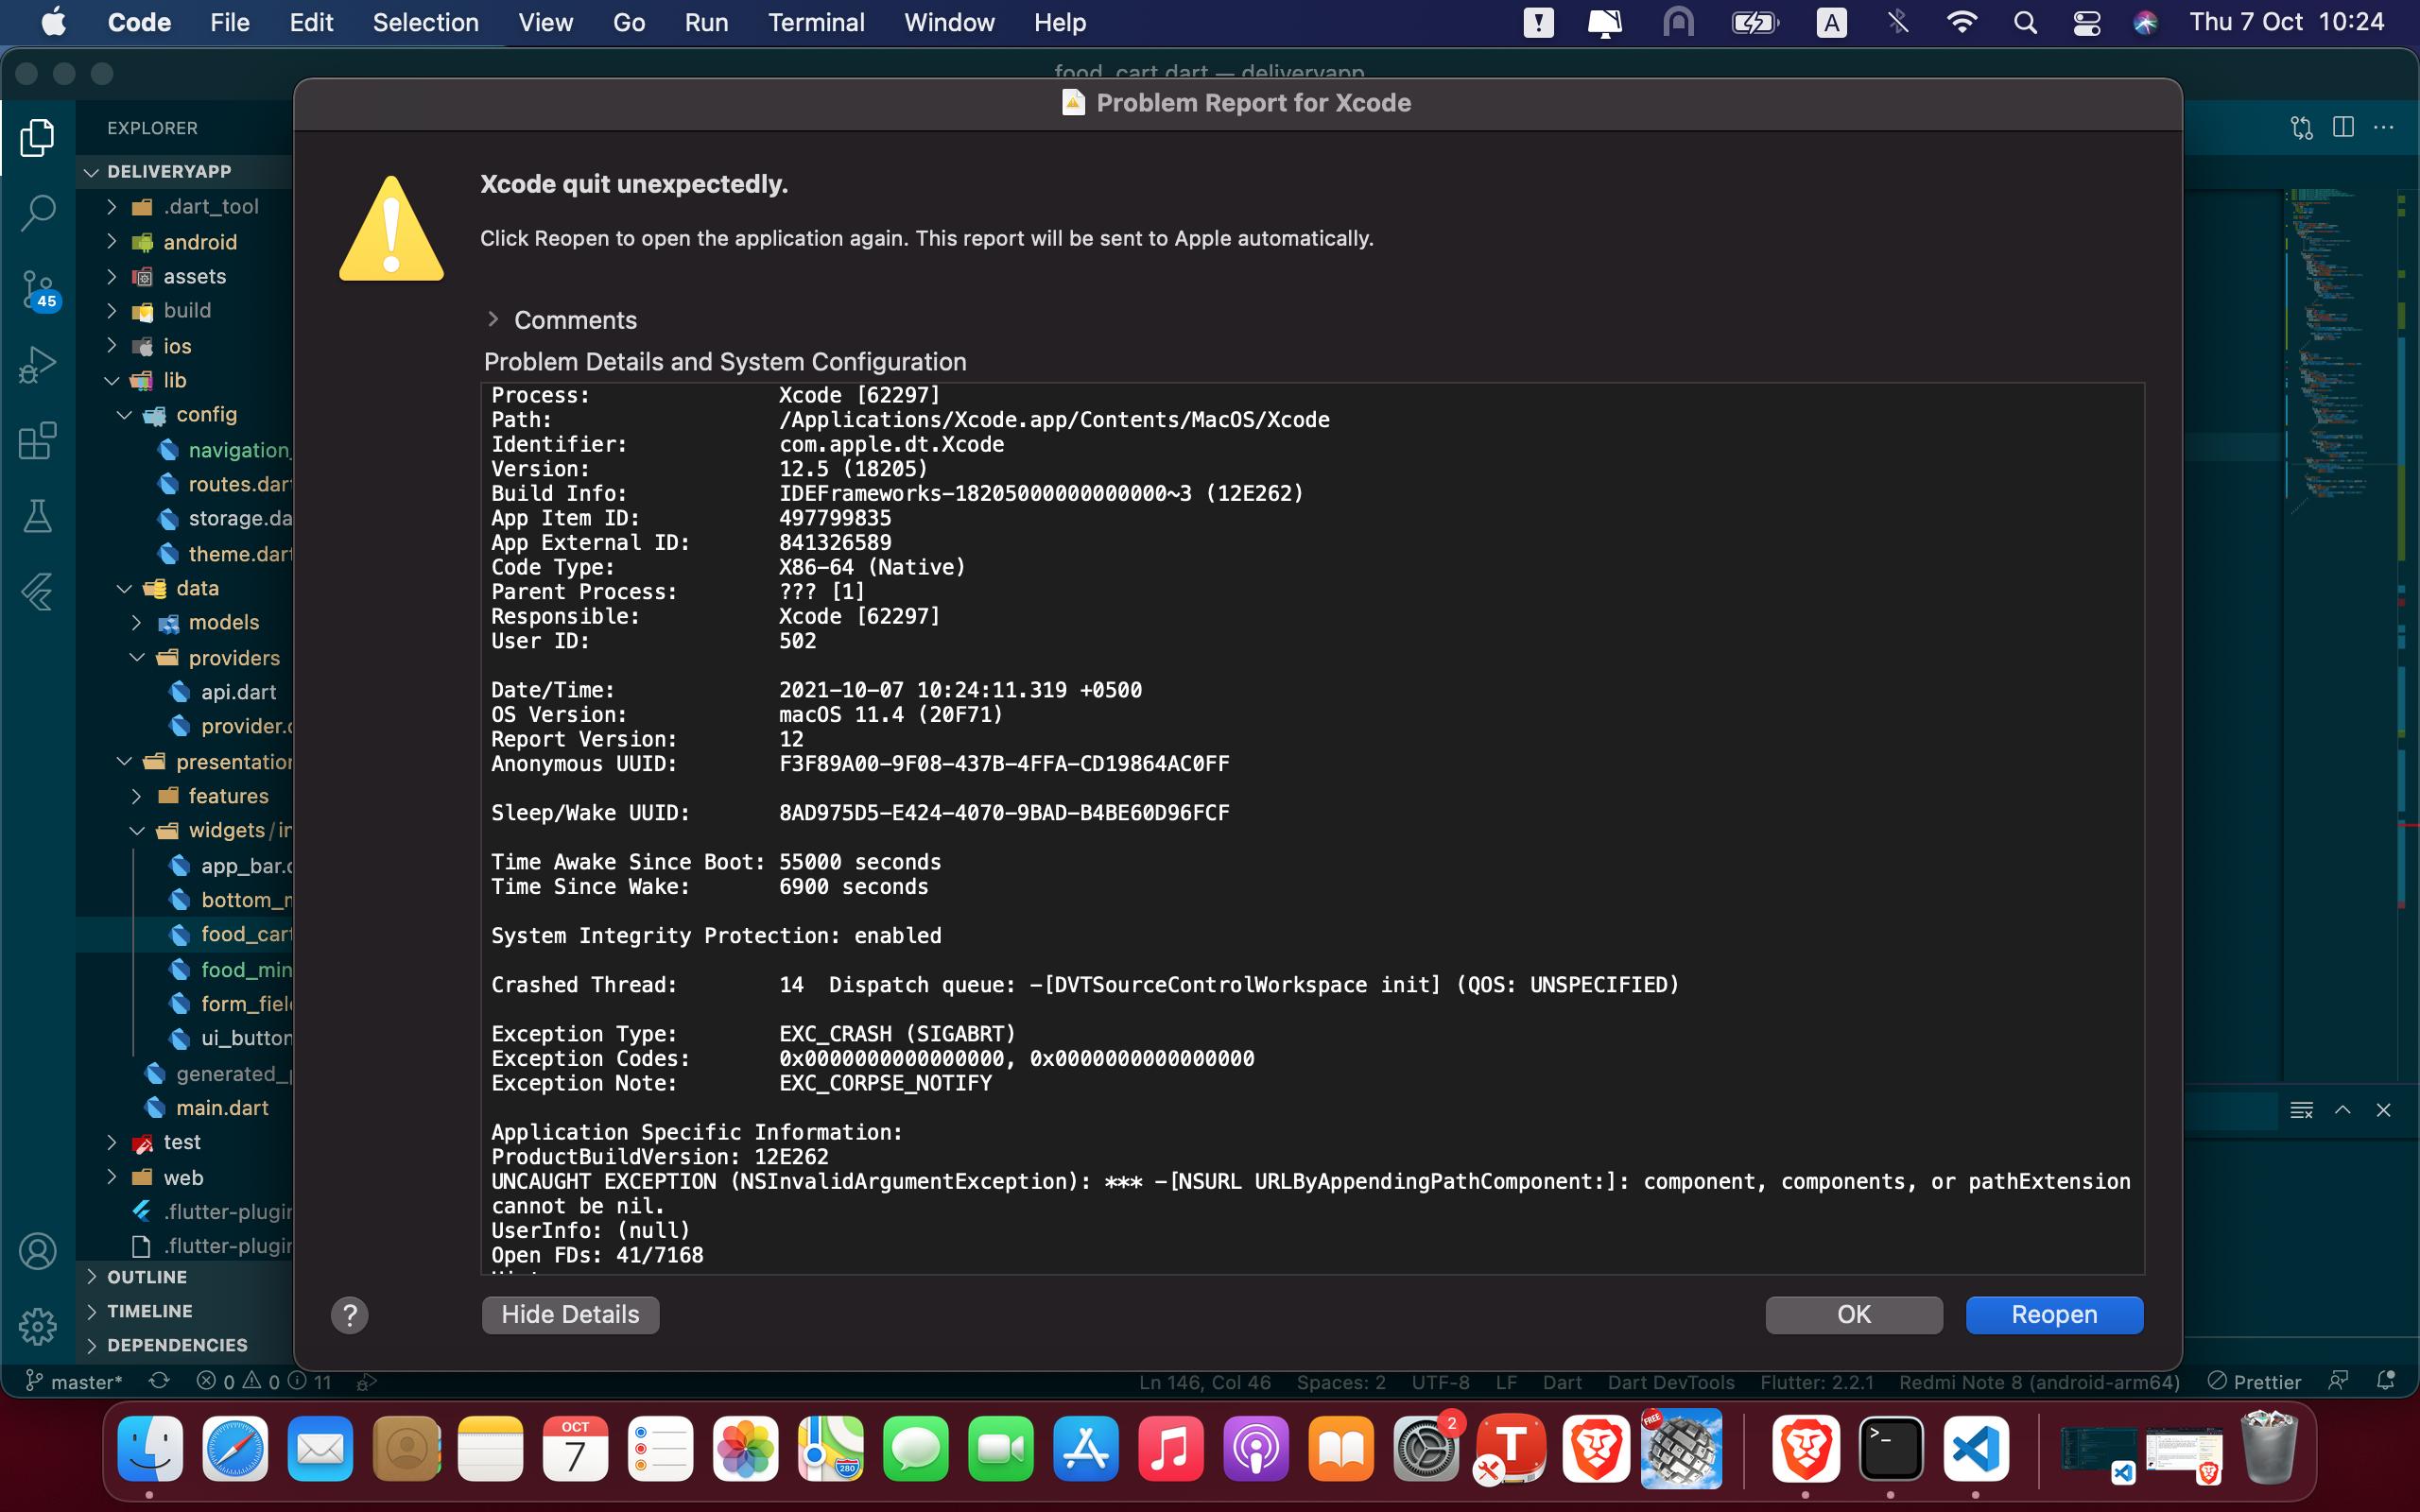This screenshot has height=1512, width=2420.
Task: Open the Control Center icon in menu bar
Action: point(2086,22)
